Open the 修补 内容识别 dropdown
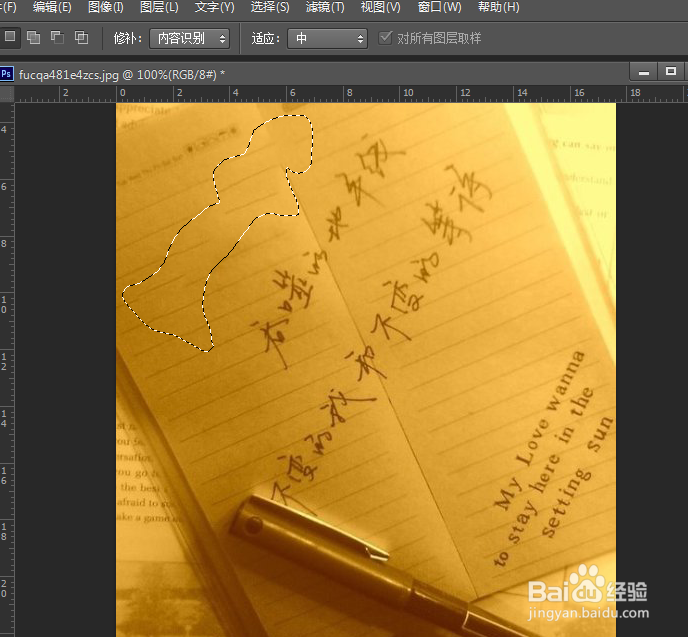Screen dimensions: 688x637 pos(189,39)
